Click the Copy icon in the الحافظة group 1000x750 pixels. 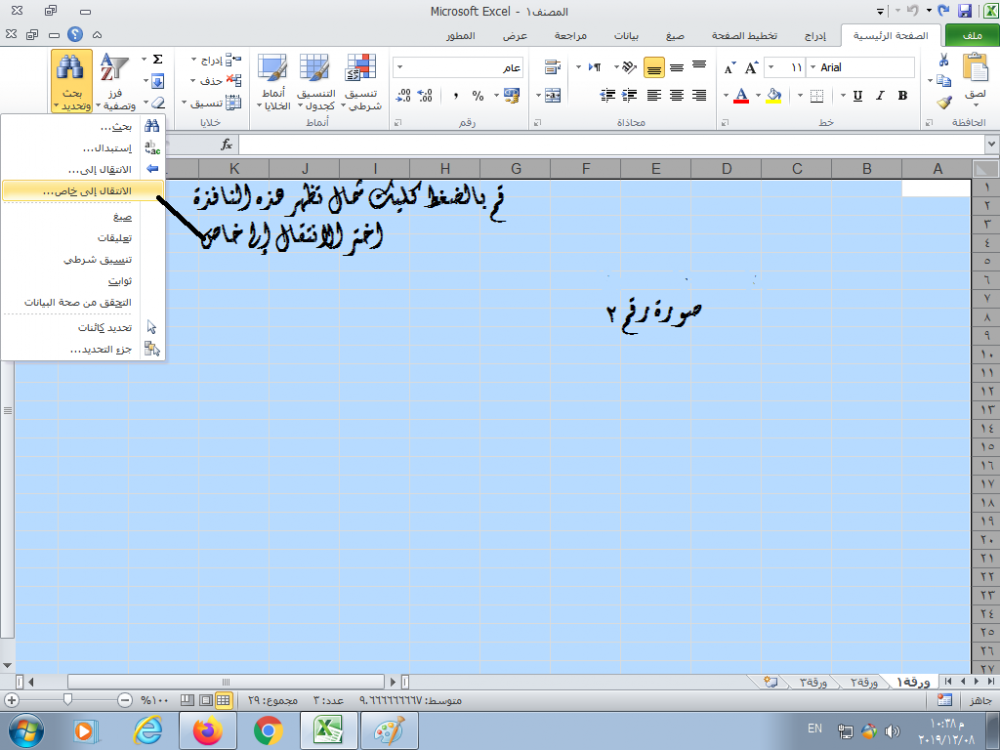tap(943, 81)
